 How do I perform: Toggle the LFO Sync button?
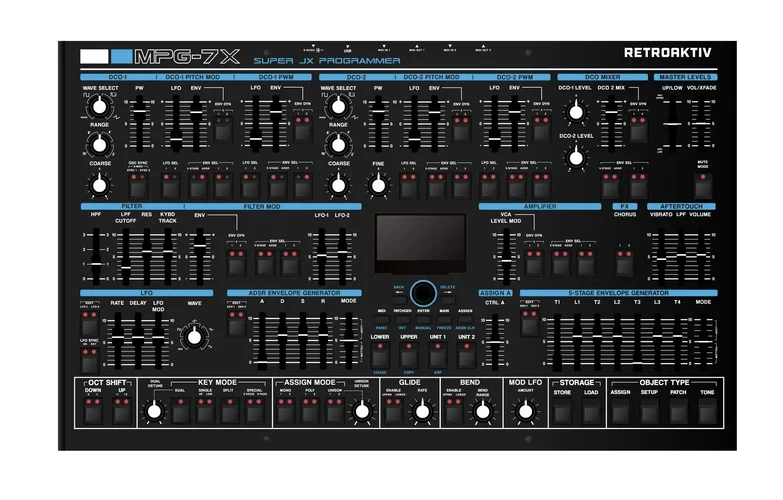click(90, 360)
